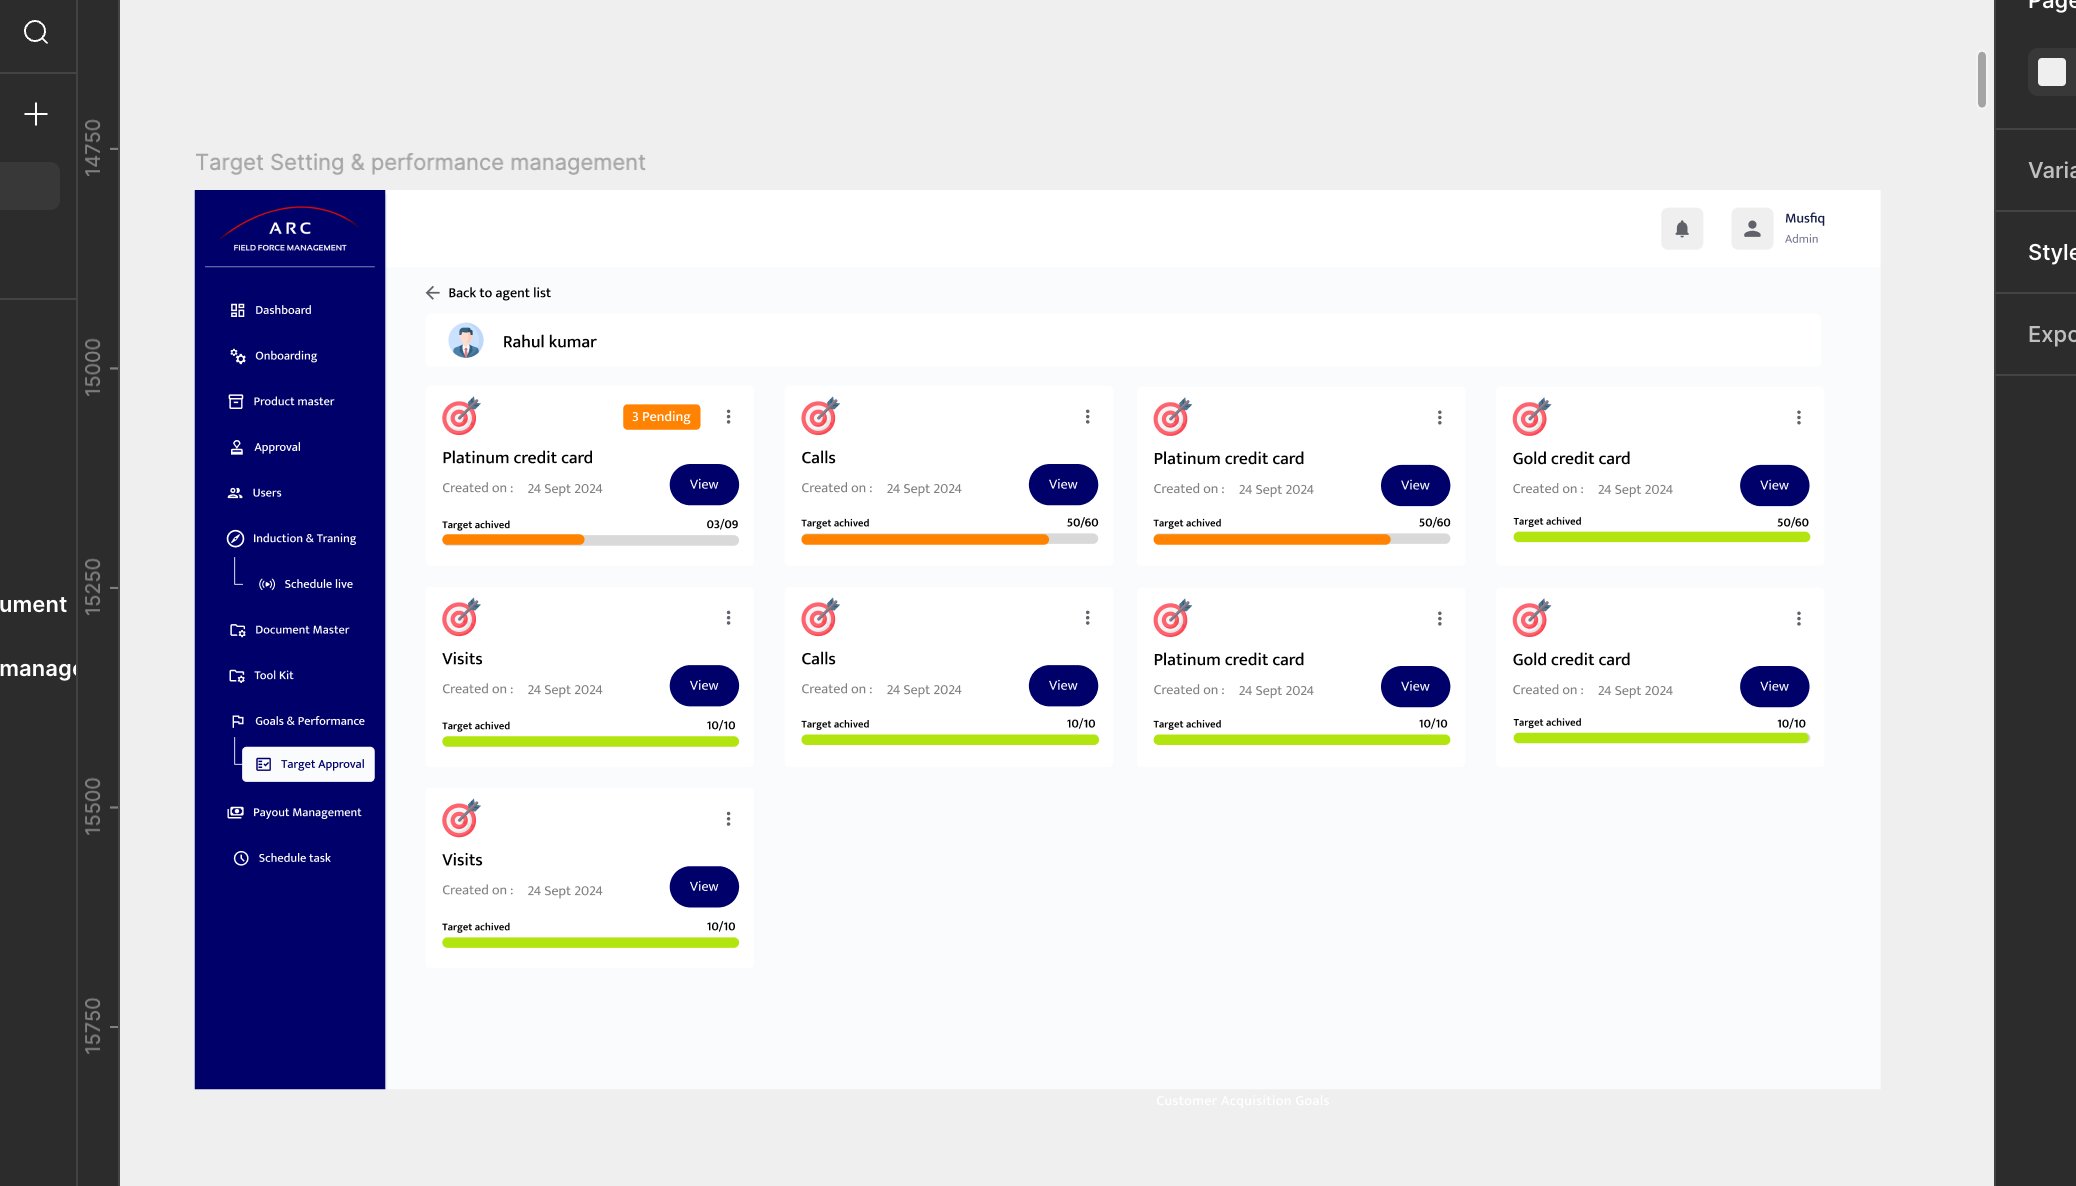2076x1186 pixels.
Task: Click target icon on third-row Visits card
Action: pyautogui.click(x=461, y=819)
